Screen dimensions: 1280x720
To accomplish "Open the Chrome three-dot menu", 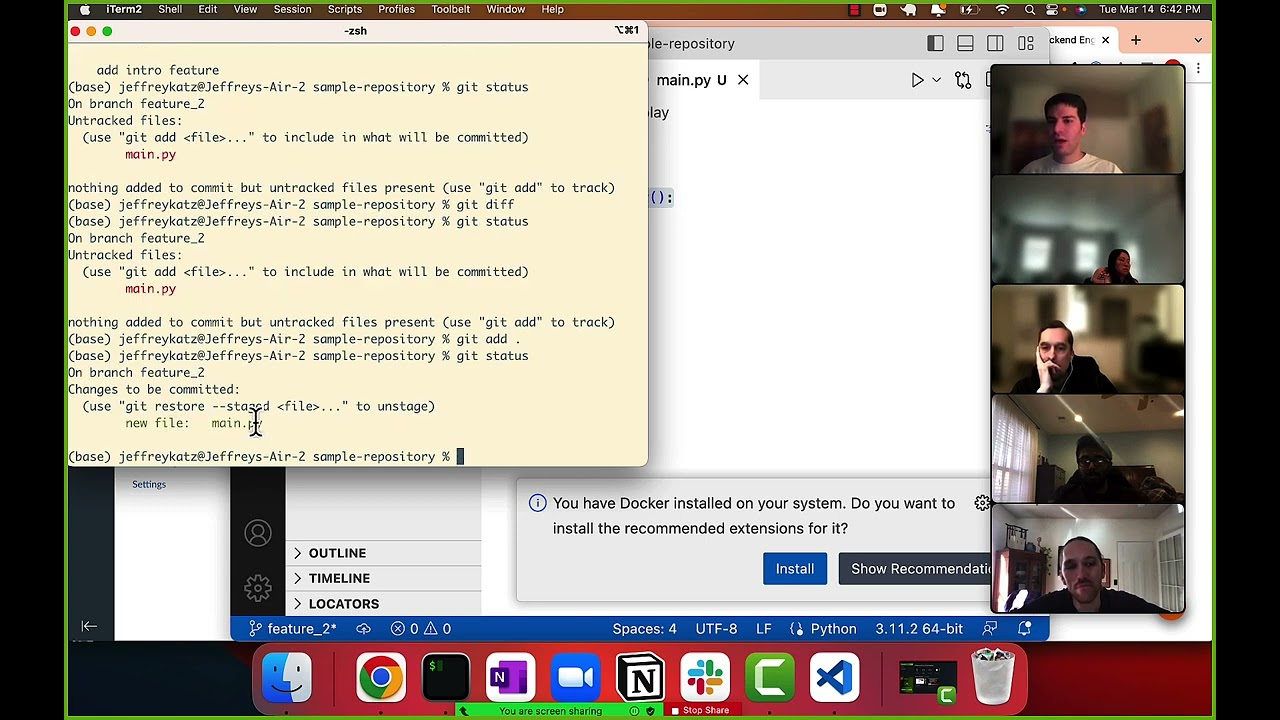I will point(1198,69).
